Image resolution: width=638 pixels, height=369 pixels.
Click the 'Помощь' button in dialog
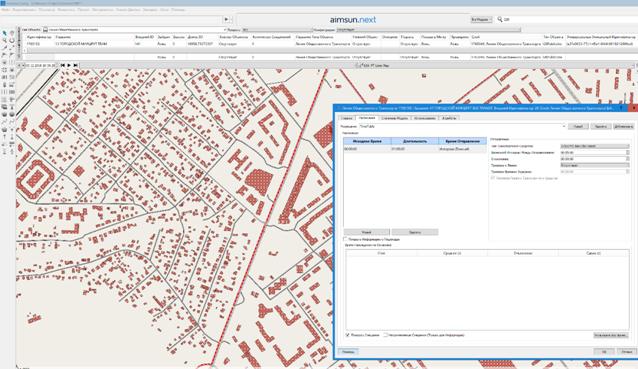click(x=348, y=352)
